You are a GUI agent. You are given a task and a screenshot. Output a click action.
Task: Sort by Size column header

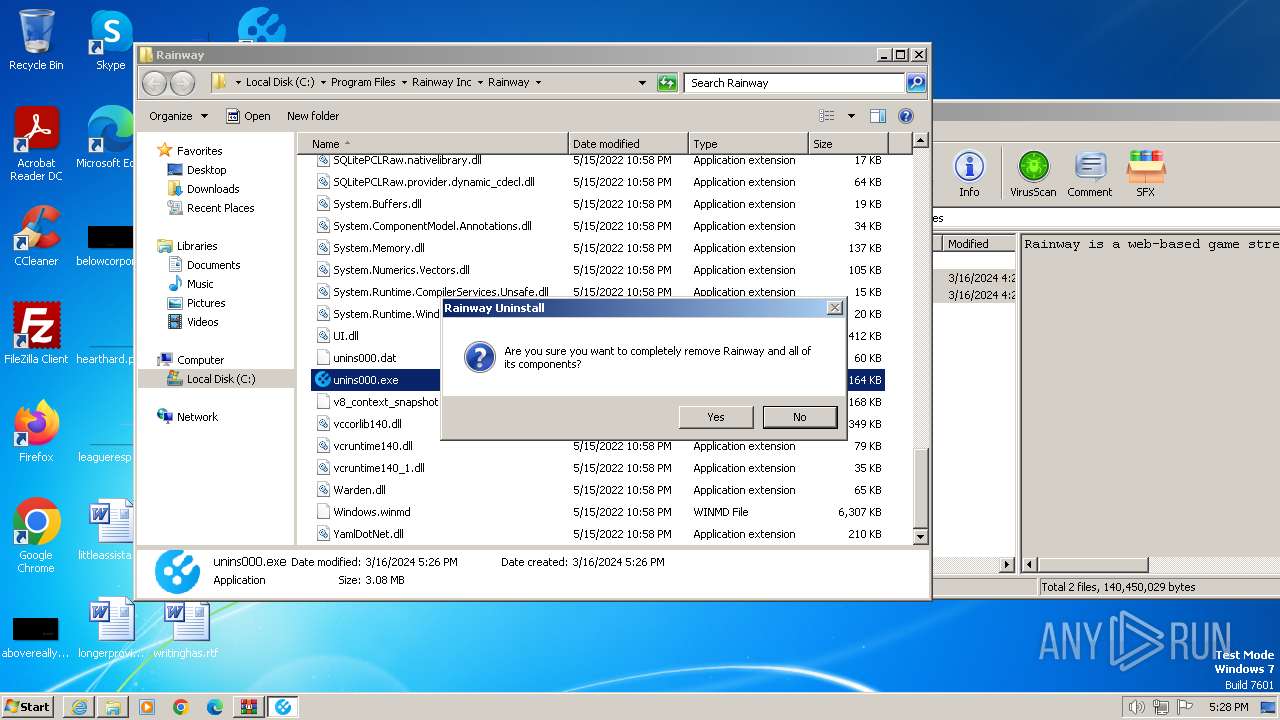click(x=848, y=144)
